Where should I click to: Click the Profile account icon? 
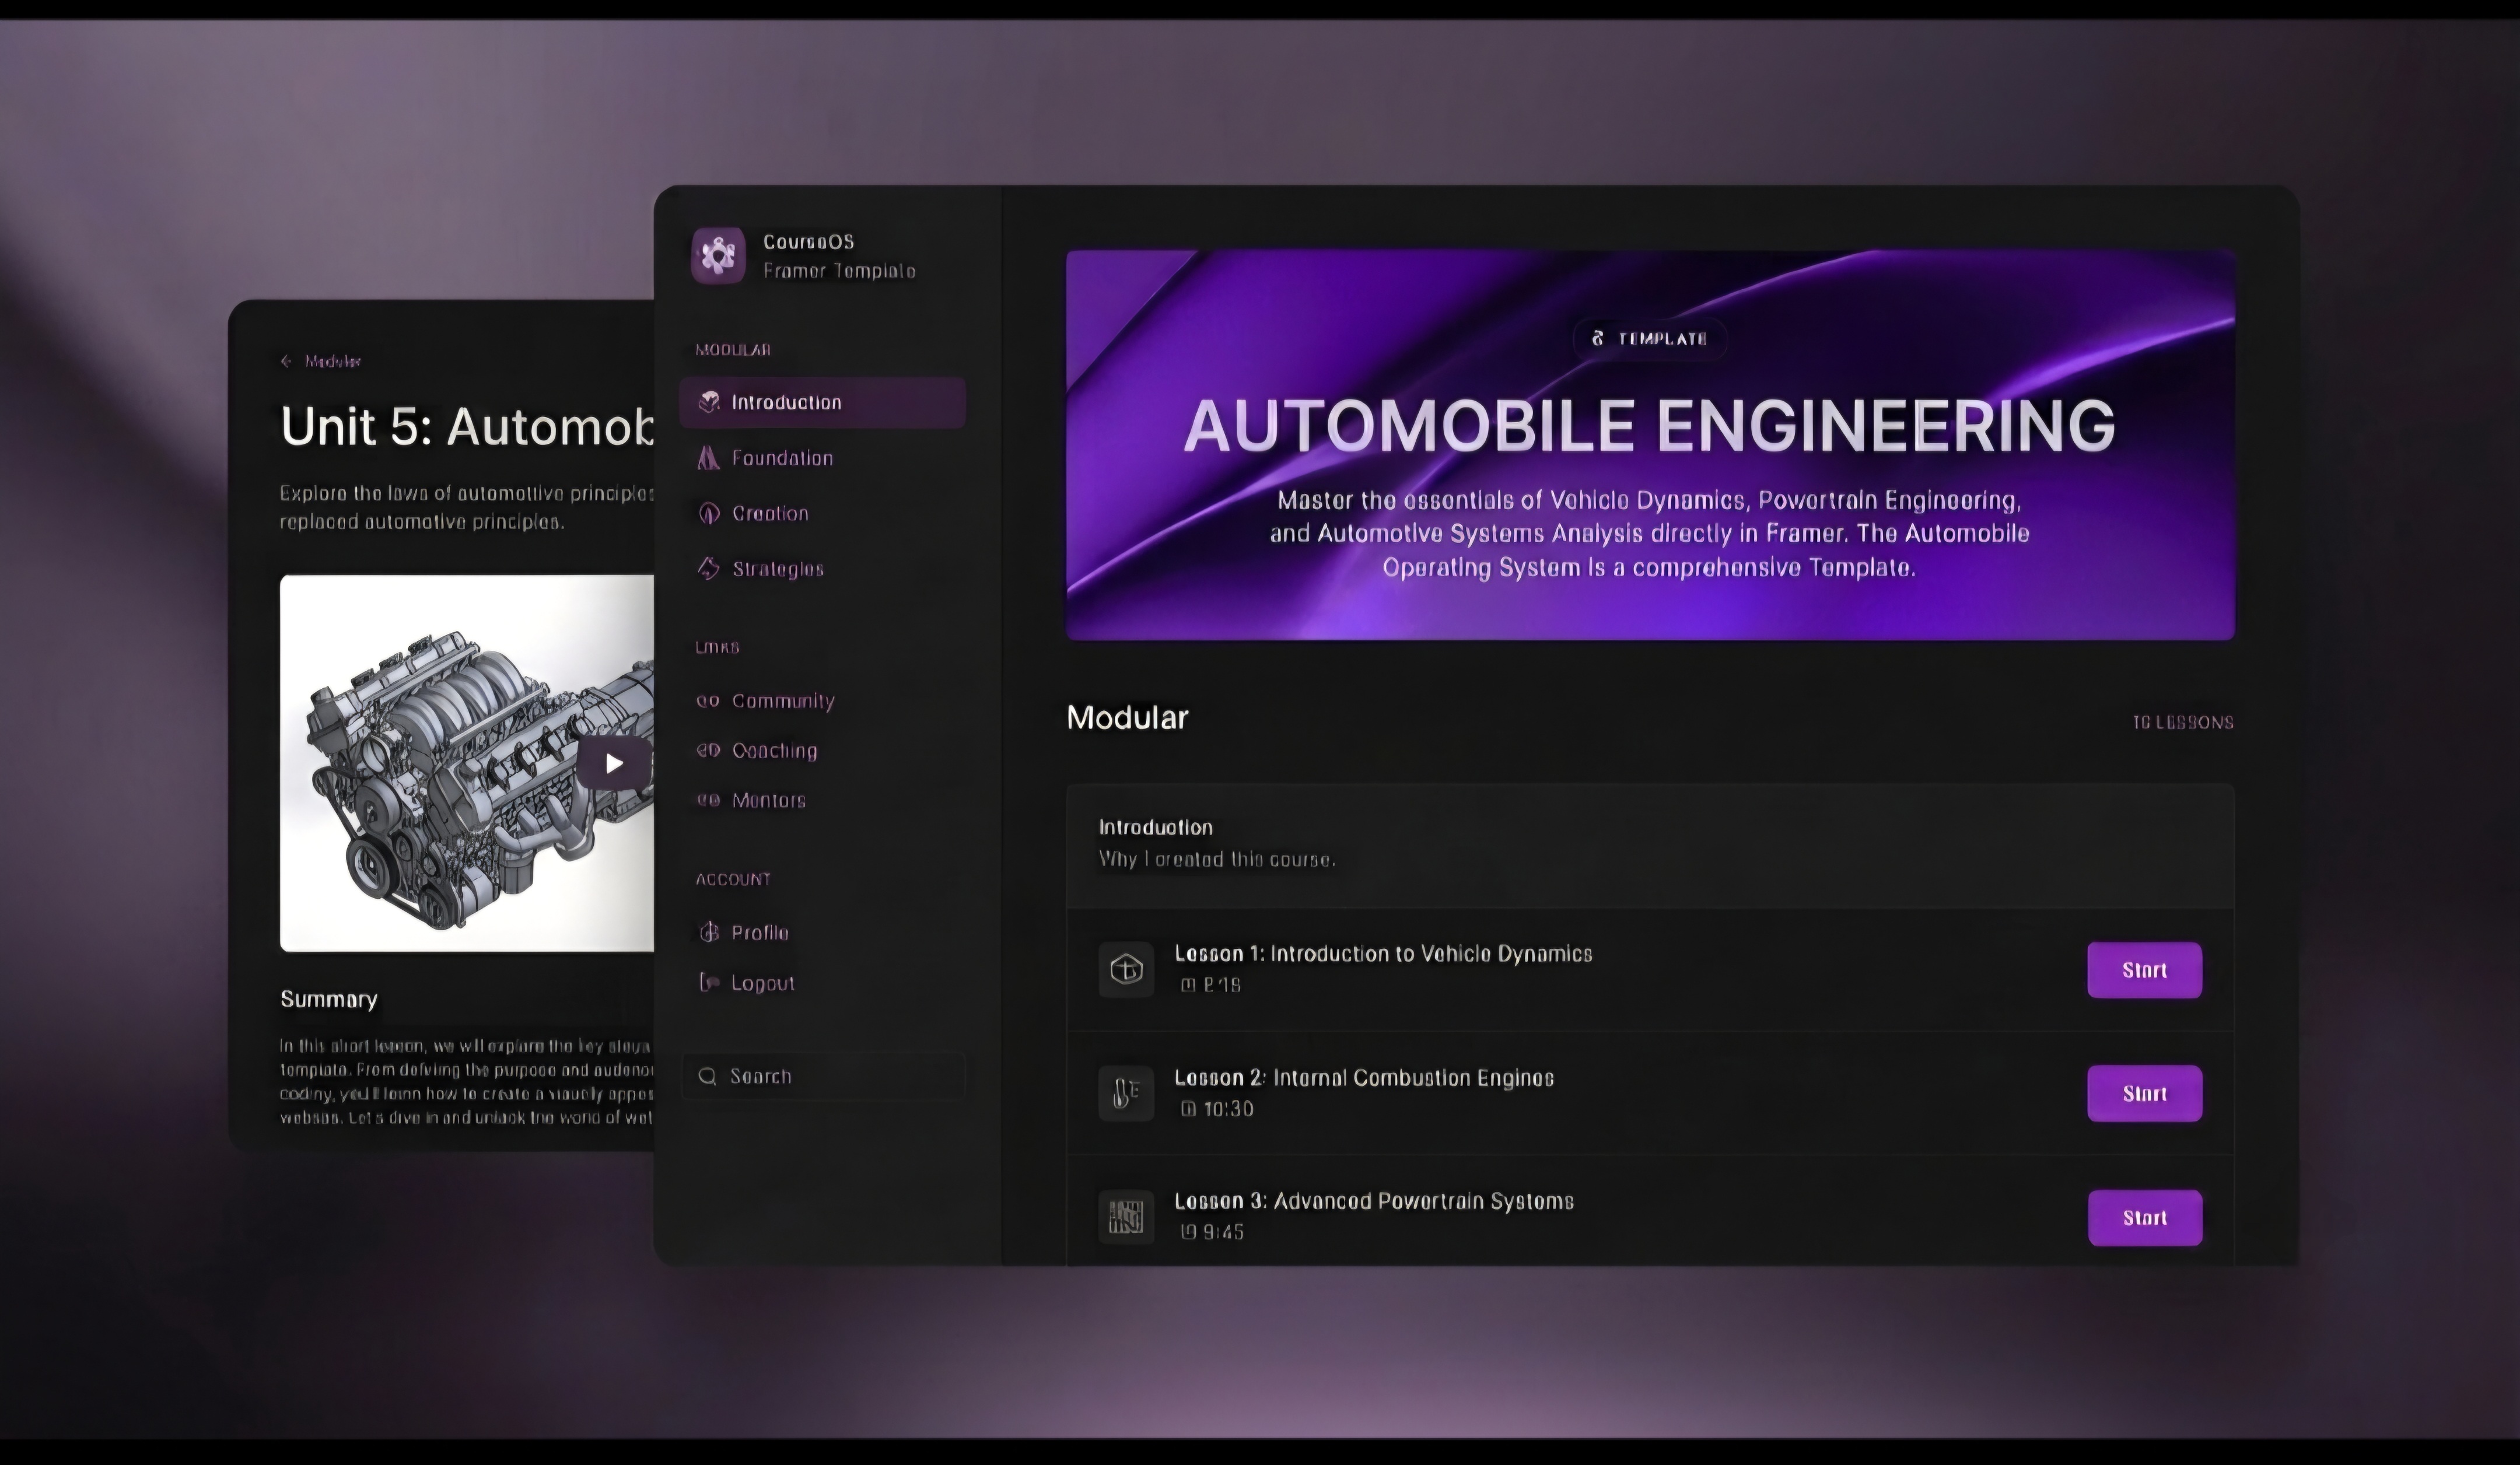(709, 932)
